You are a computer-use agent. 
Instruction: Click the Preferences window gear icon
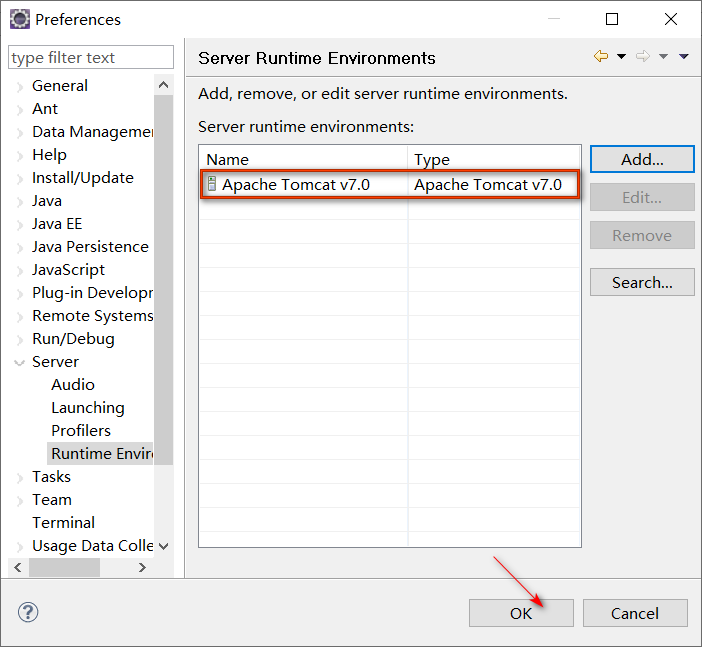pyautogui.click(x=20, y=19)
